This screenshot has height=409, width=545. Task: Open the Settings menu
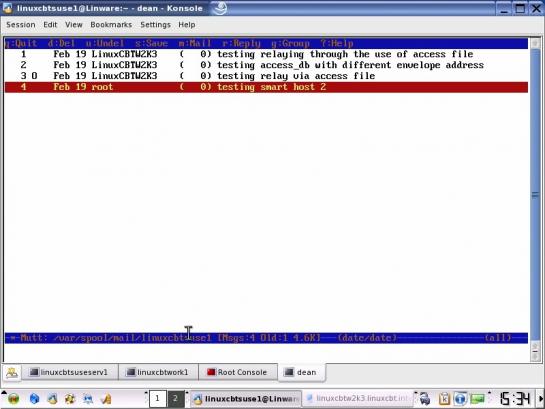(x=155, y=25)
